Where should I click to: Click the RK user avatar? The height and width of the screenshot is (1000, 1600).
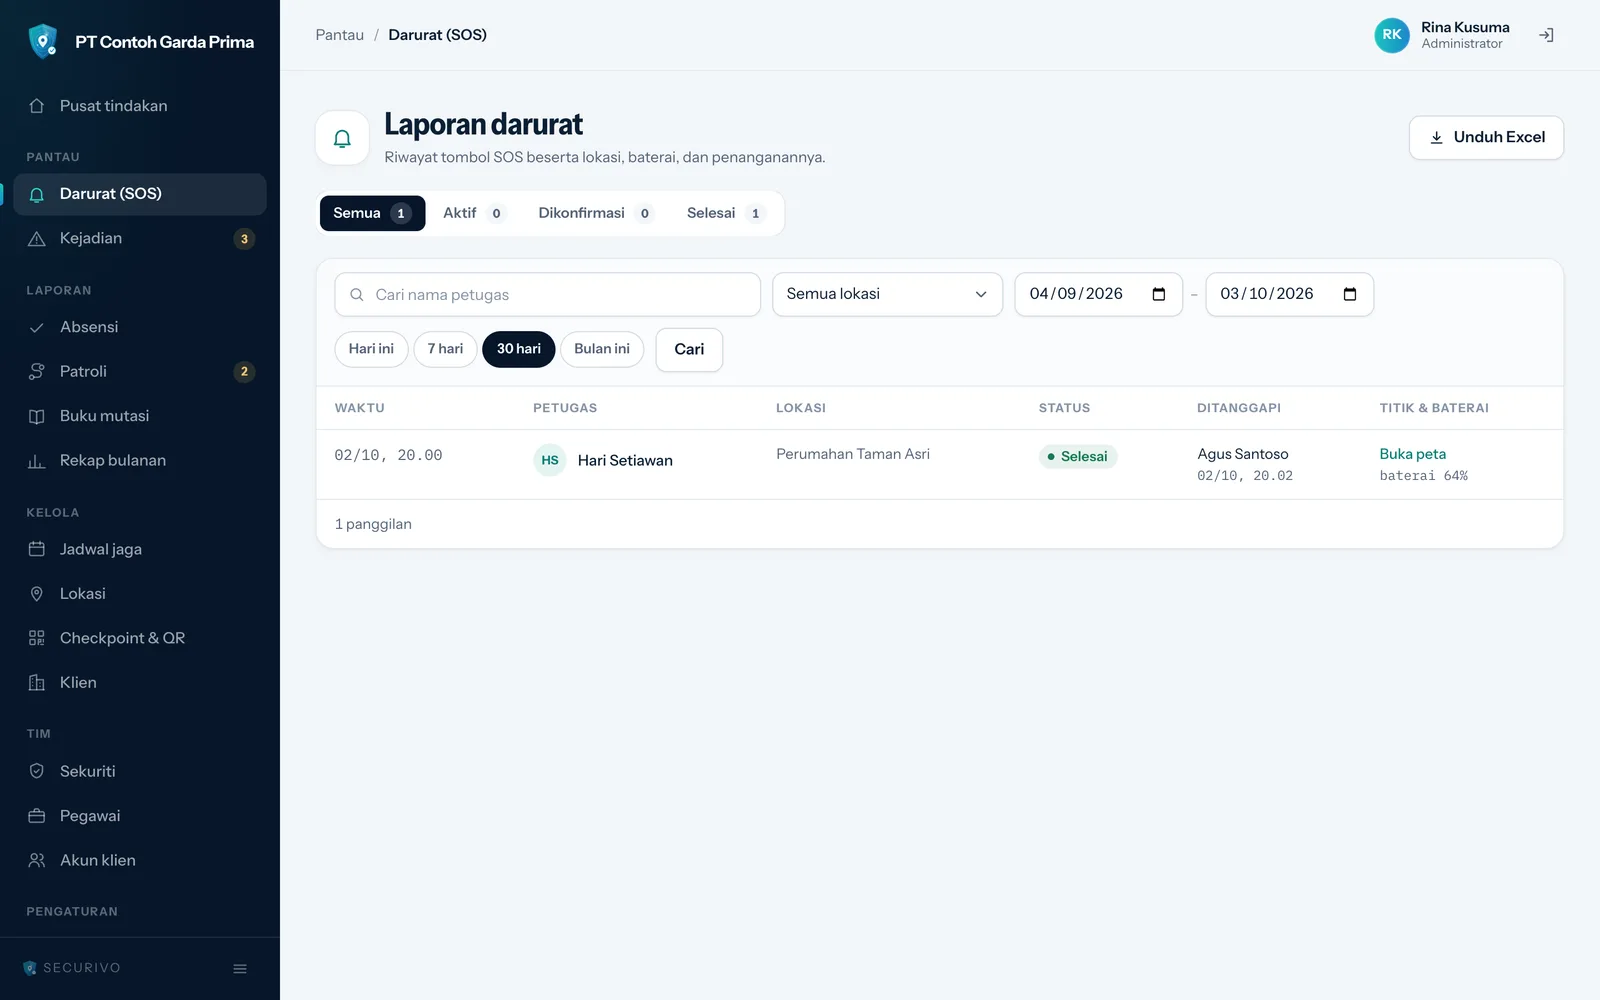1392,35
